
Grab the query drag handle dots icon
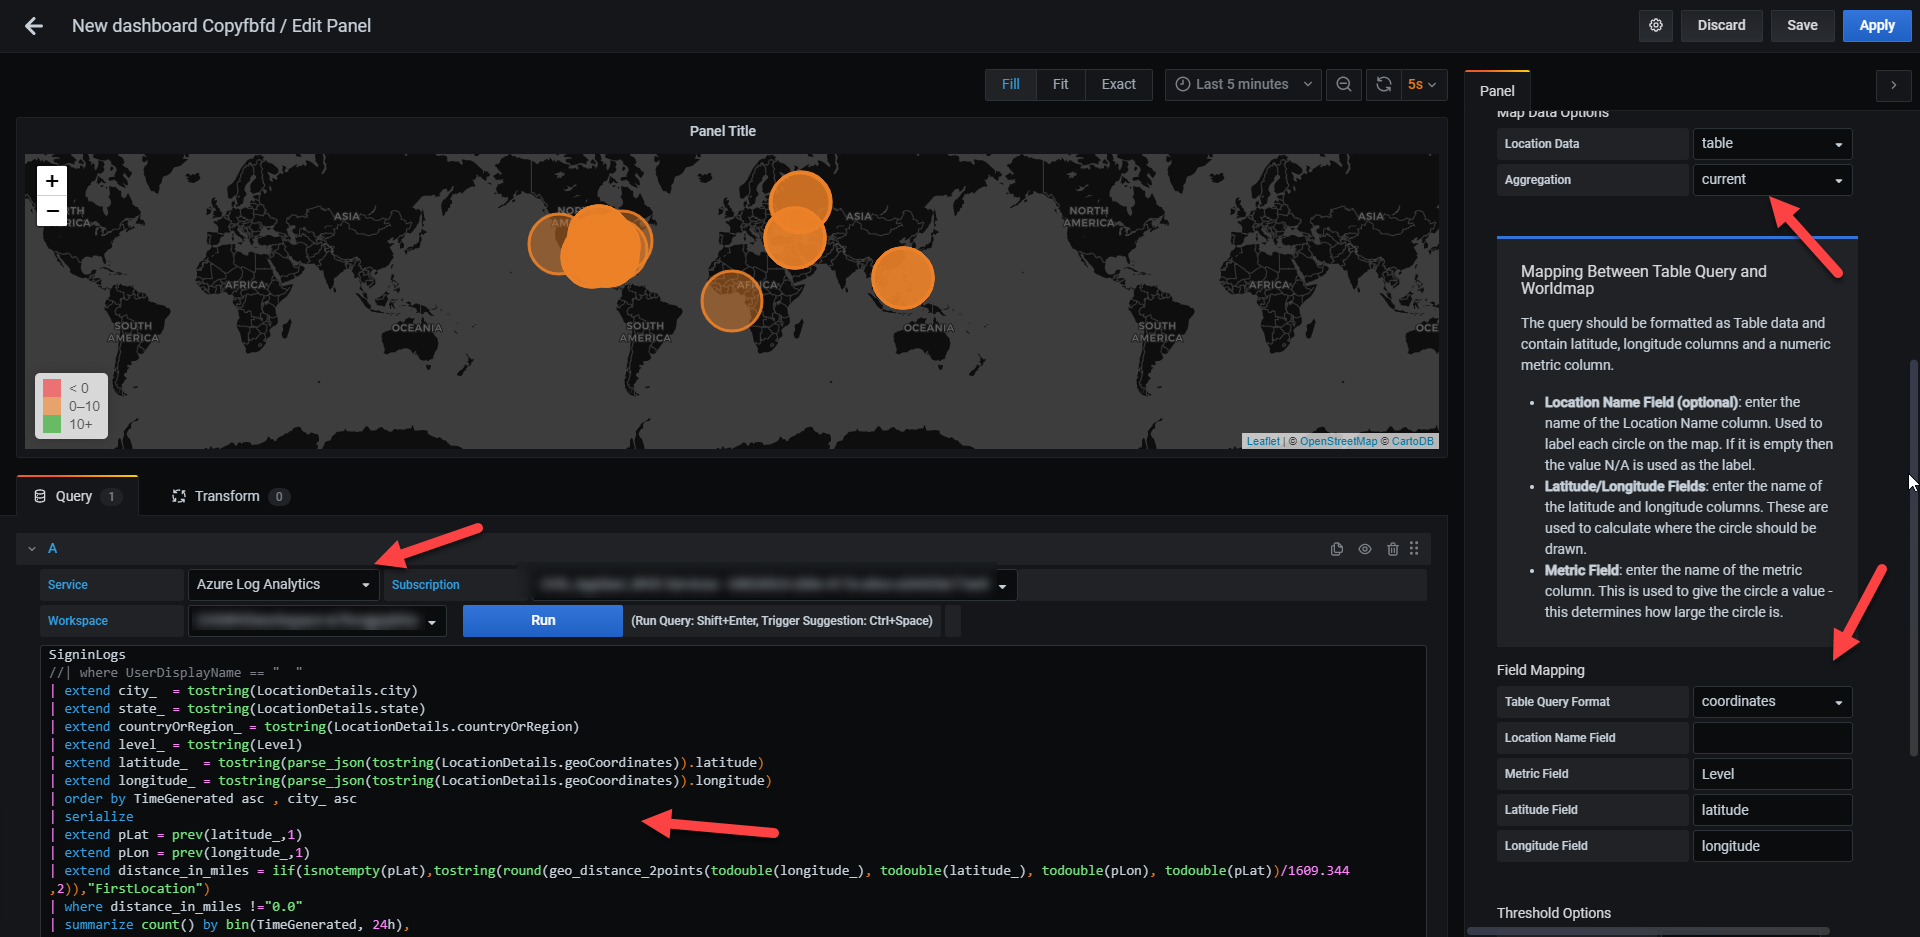1414,548
